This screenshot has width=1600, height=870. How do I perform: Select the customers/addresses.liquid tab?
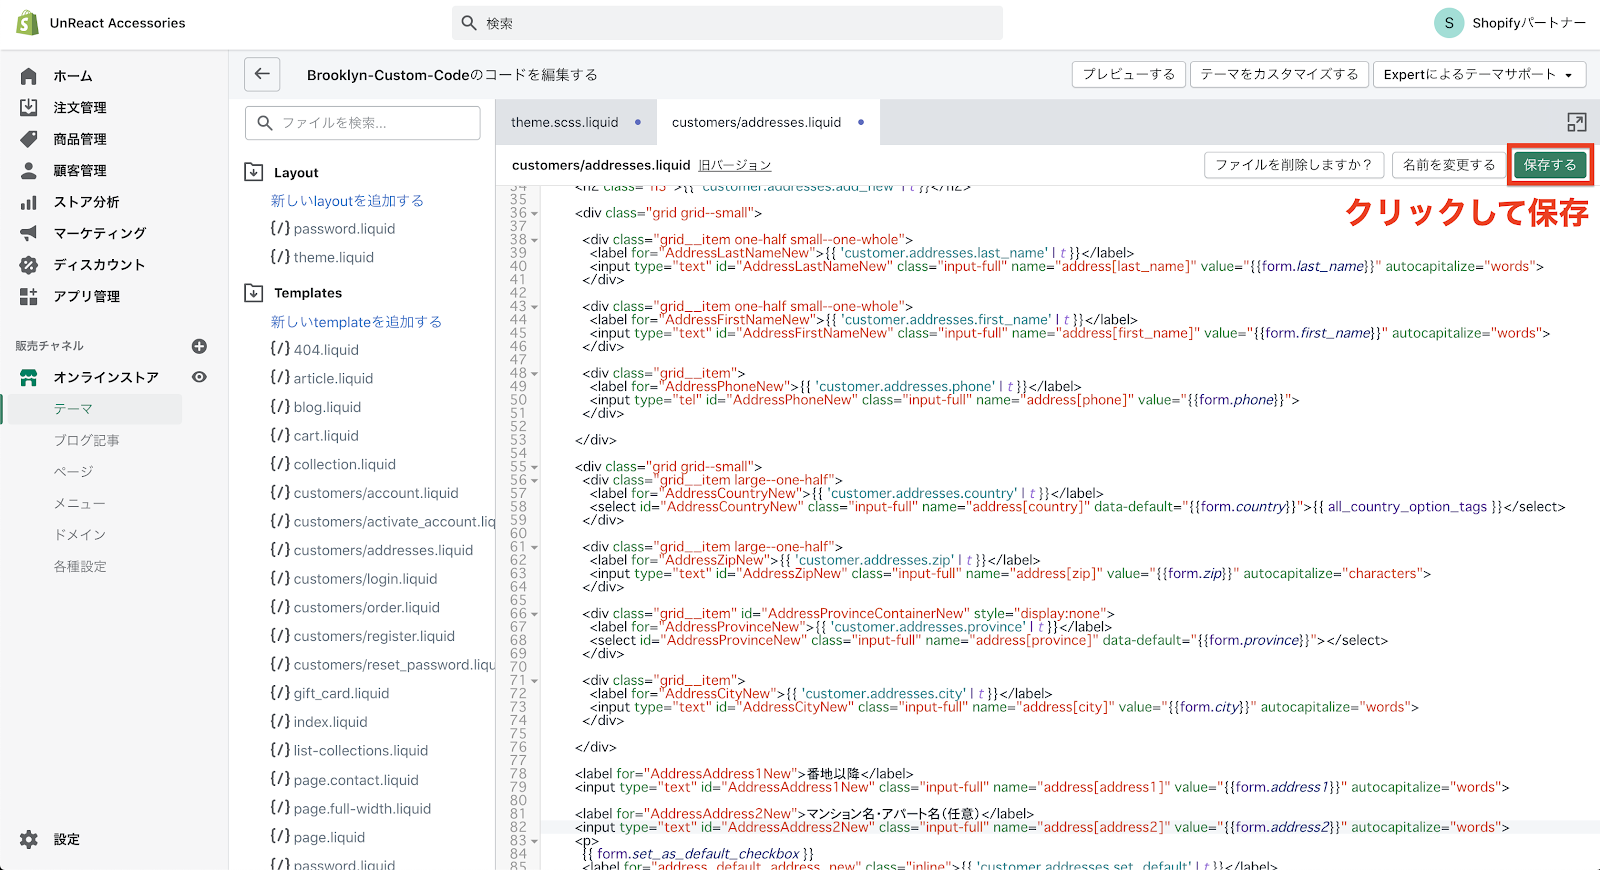pyautogui.click(x=756, y=122)
